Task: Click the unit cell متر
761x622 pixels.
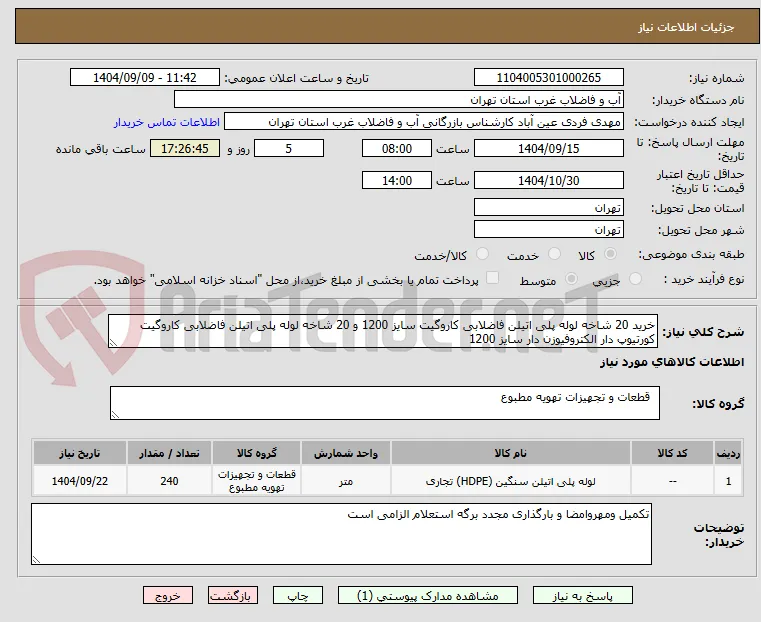Action: 346,481
